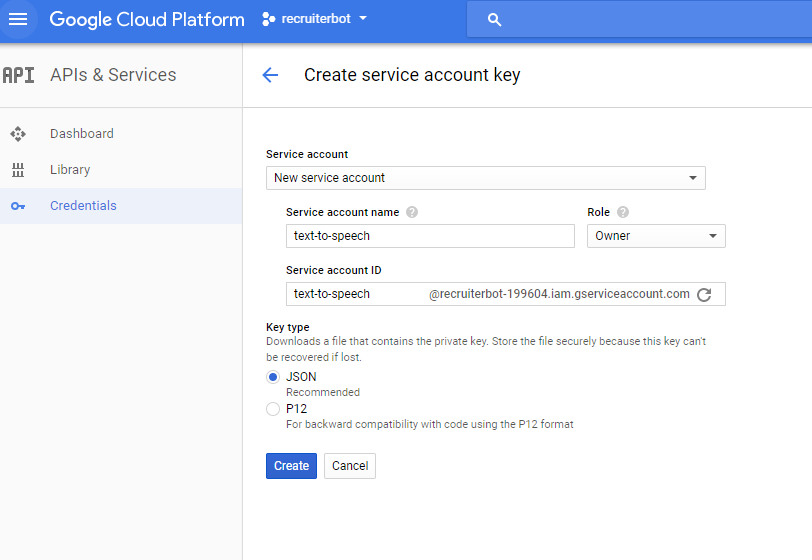Click the project hexagon icon beside recruiterbot
The height and width of the screenshot is (560, 812).
268,19
